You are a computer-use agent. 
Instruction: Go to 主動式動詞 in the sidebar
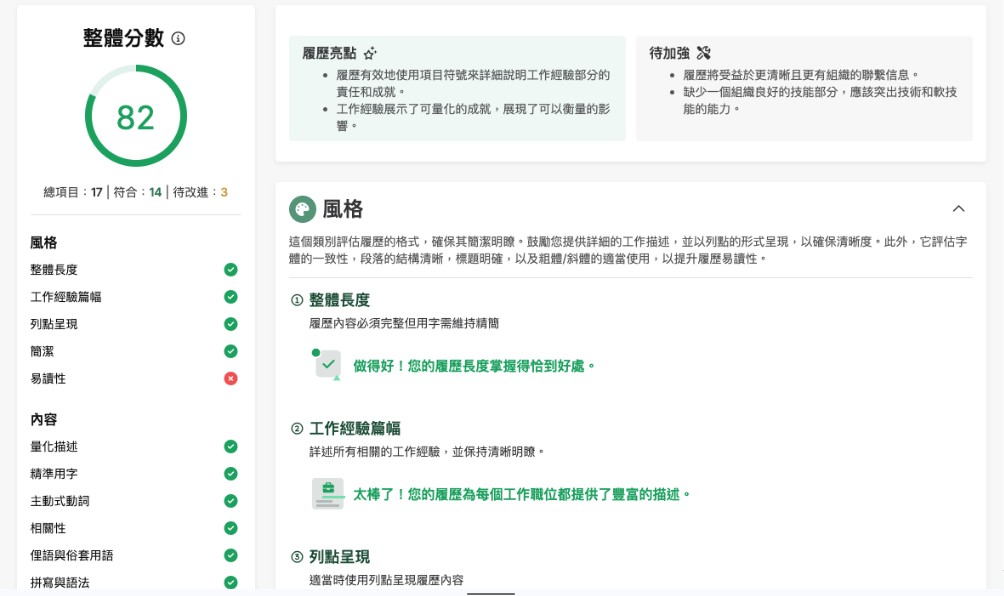tap(60, 501)
